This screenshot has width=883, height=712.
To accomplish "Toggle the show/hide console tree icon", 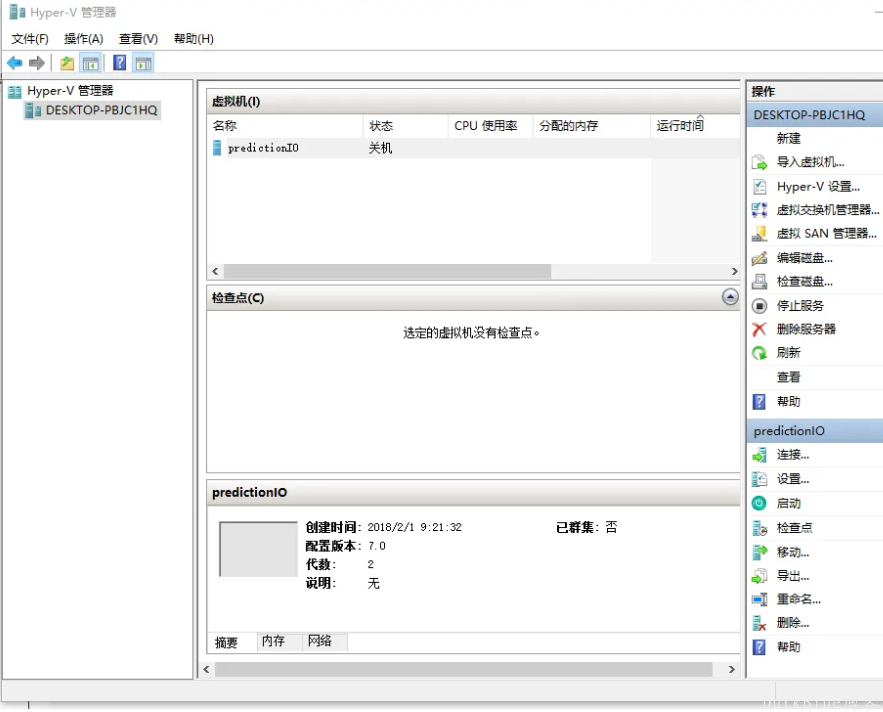I will coord(91,63).
